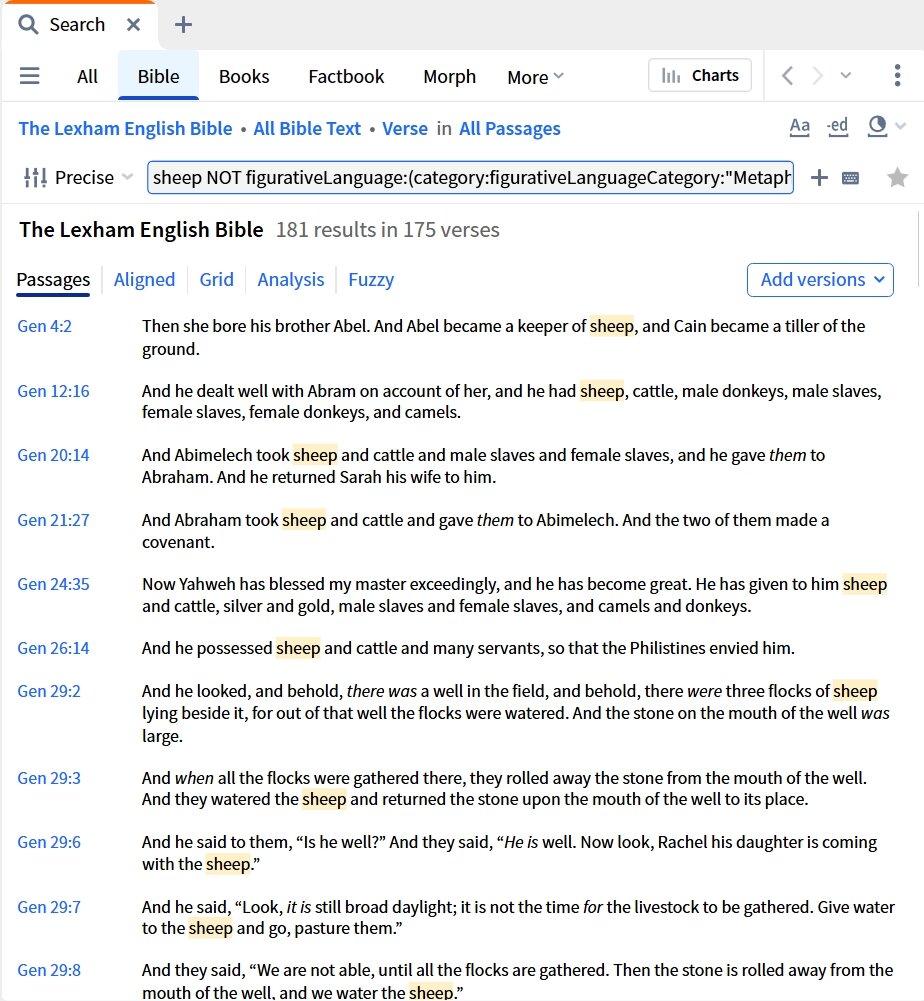
Task: Switch to the Fuzzy results view
Action: tap(371, 280)
